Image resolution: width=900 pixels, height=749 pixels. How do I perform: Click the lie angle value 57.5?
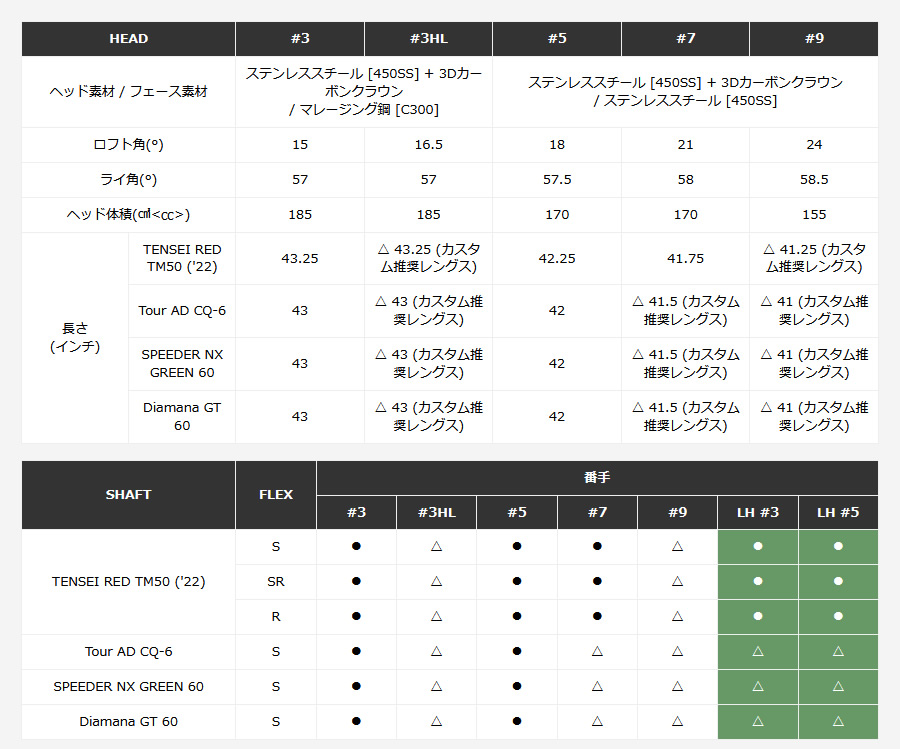pos(557,180)
